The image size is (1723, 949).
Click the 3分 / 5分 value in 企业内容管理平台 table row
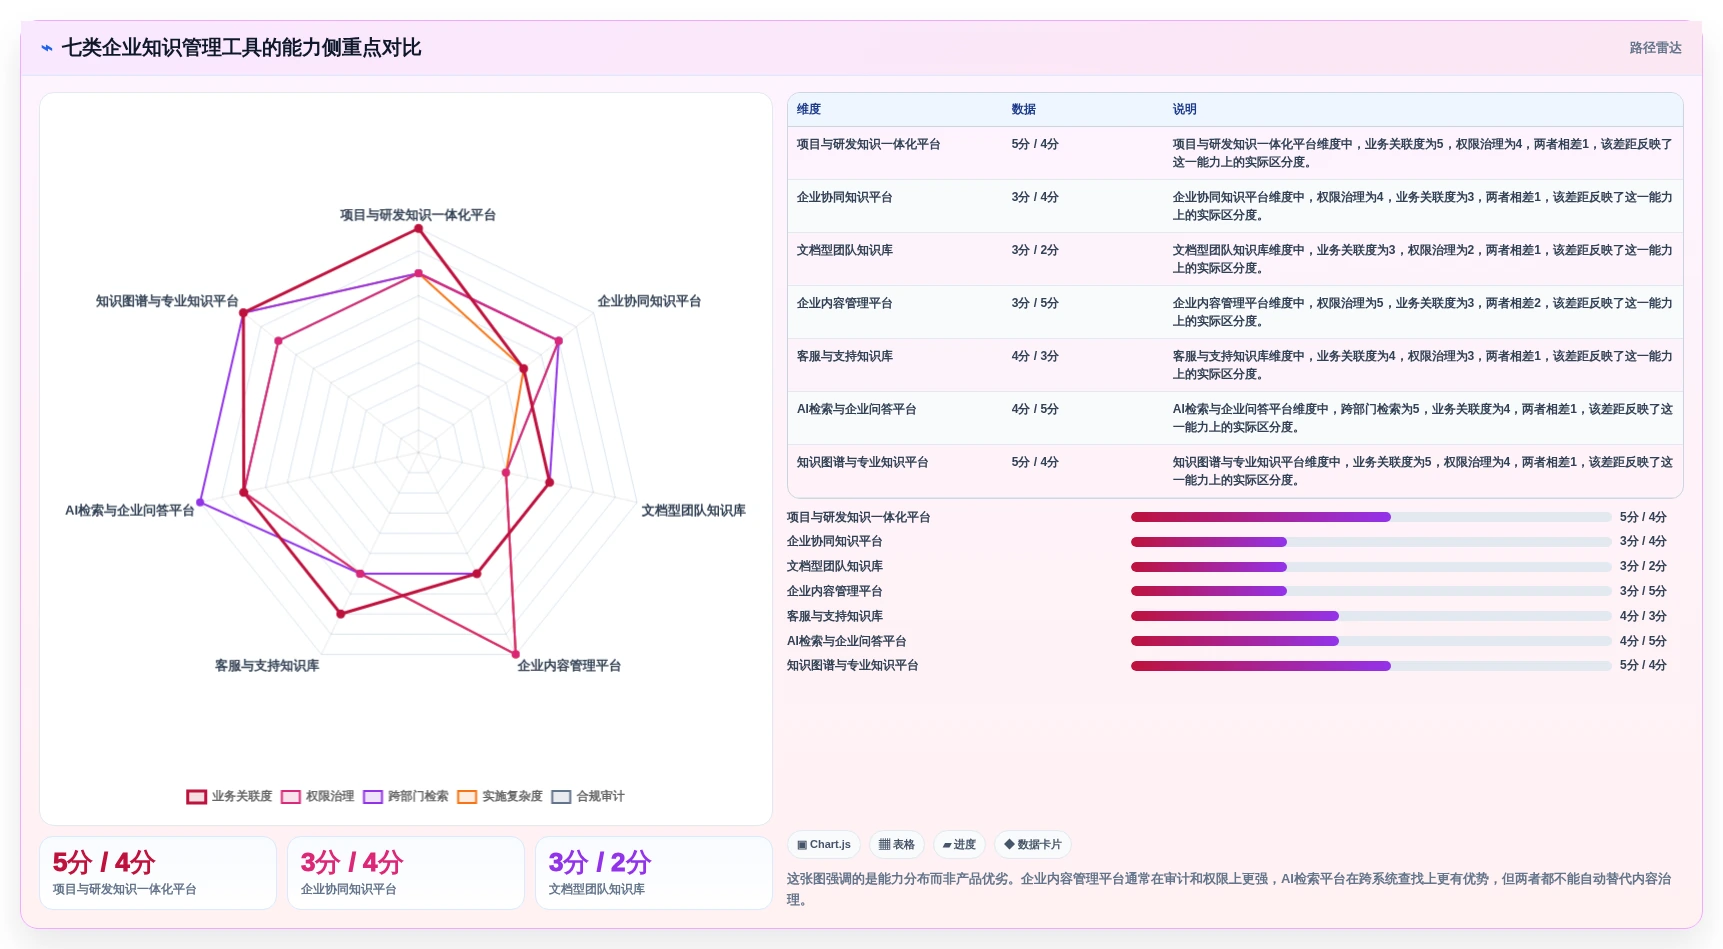1035,303
